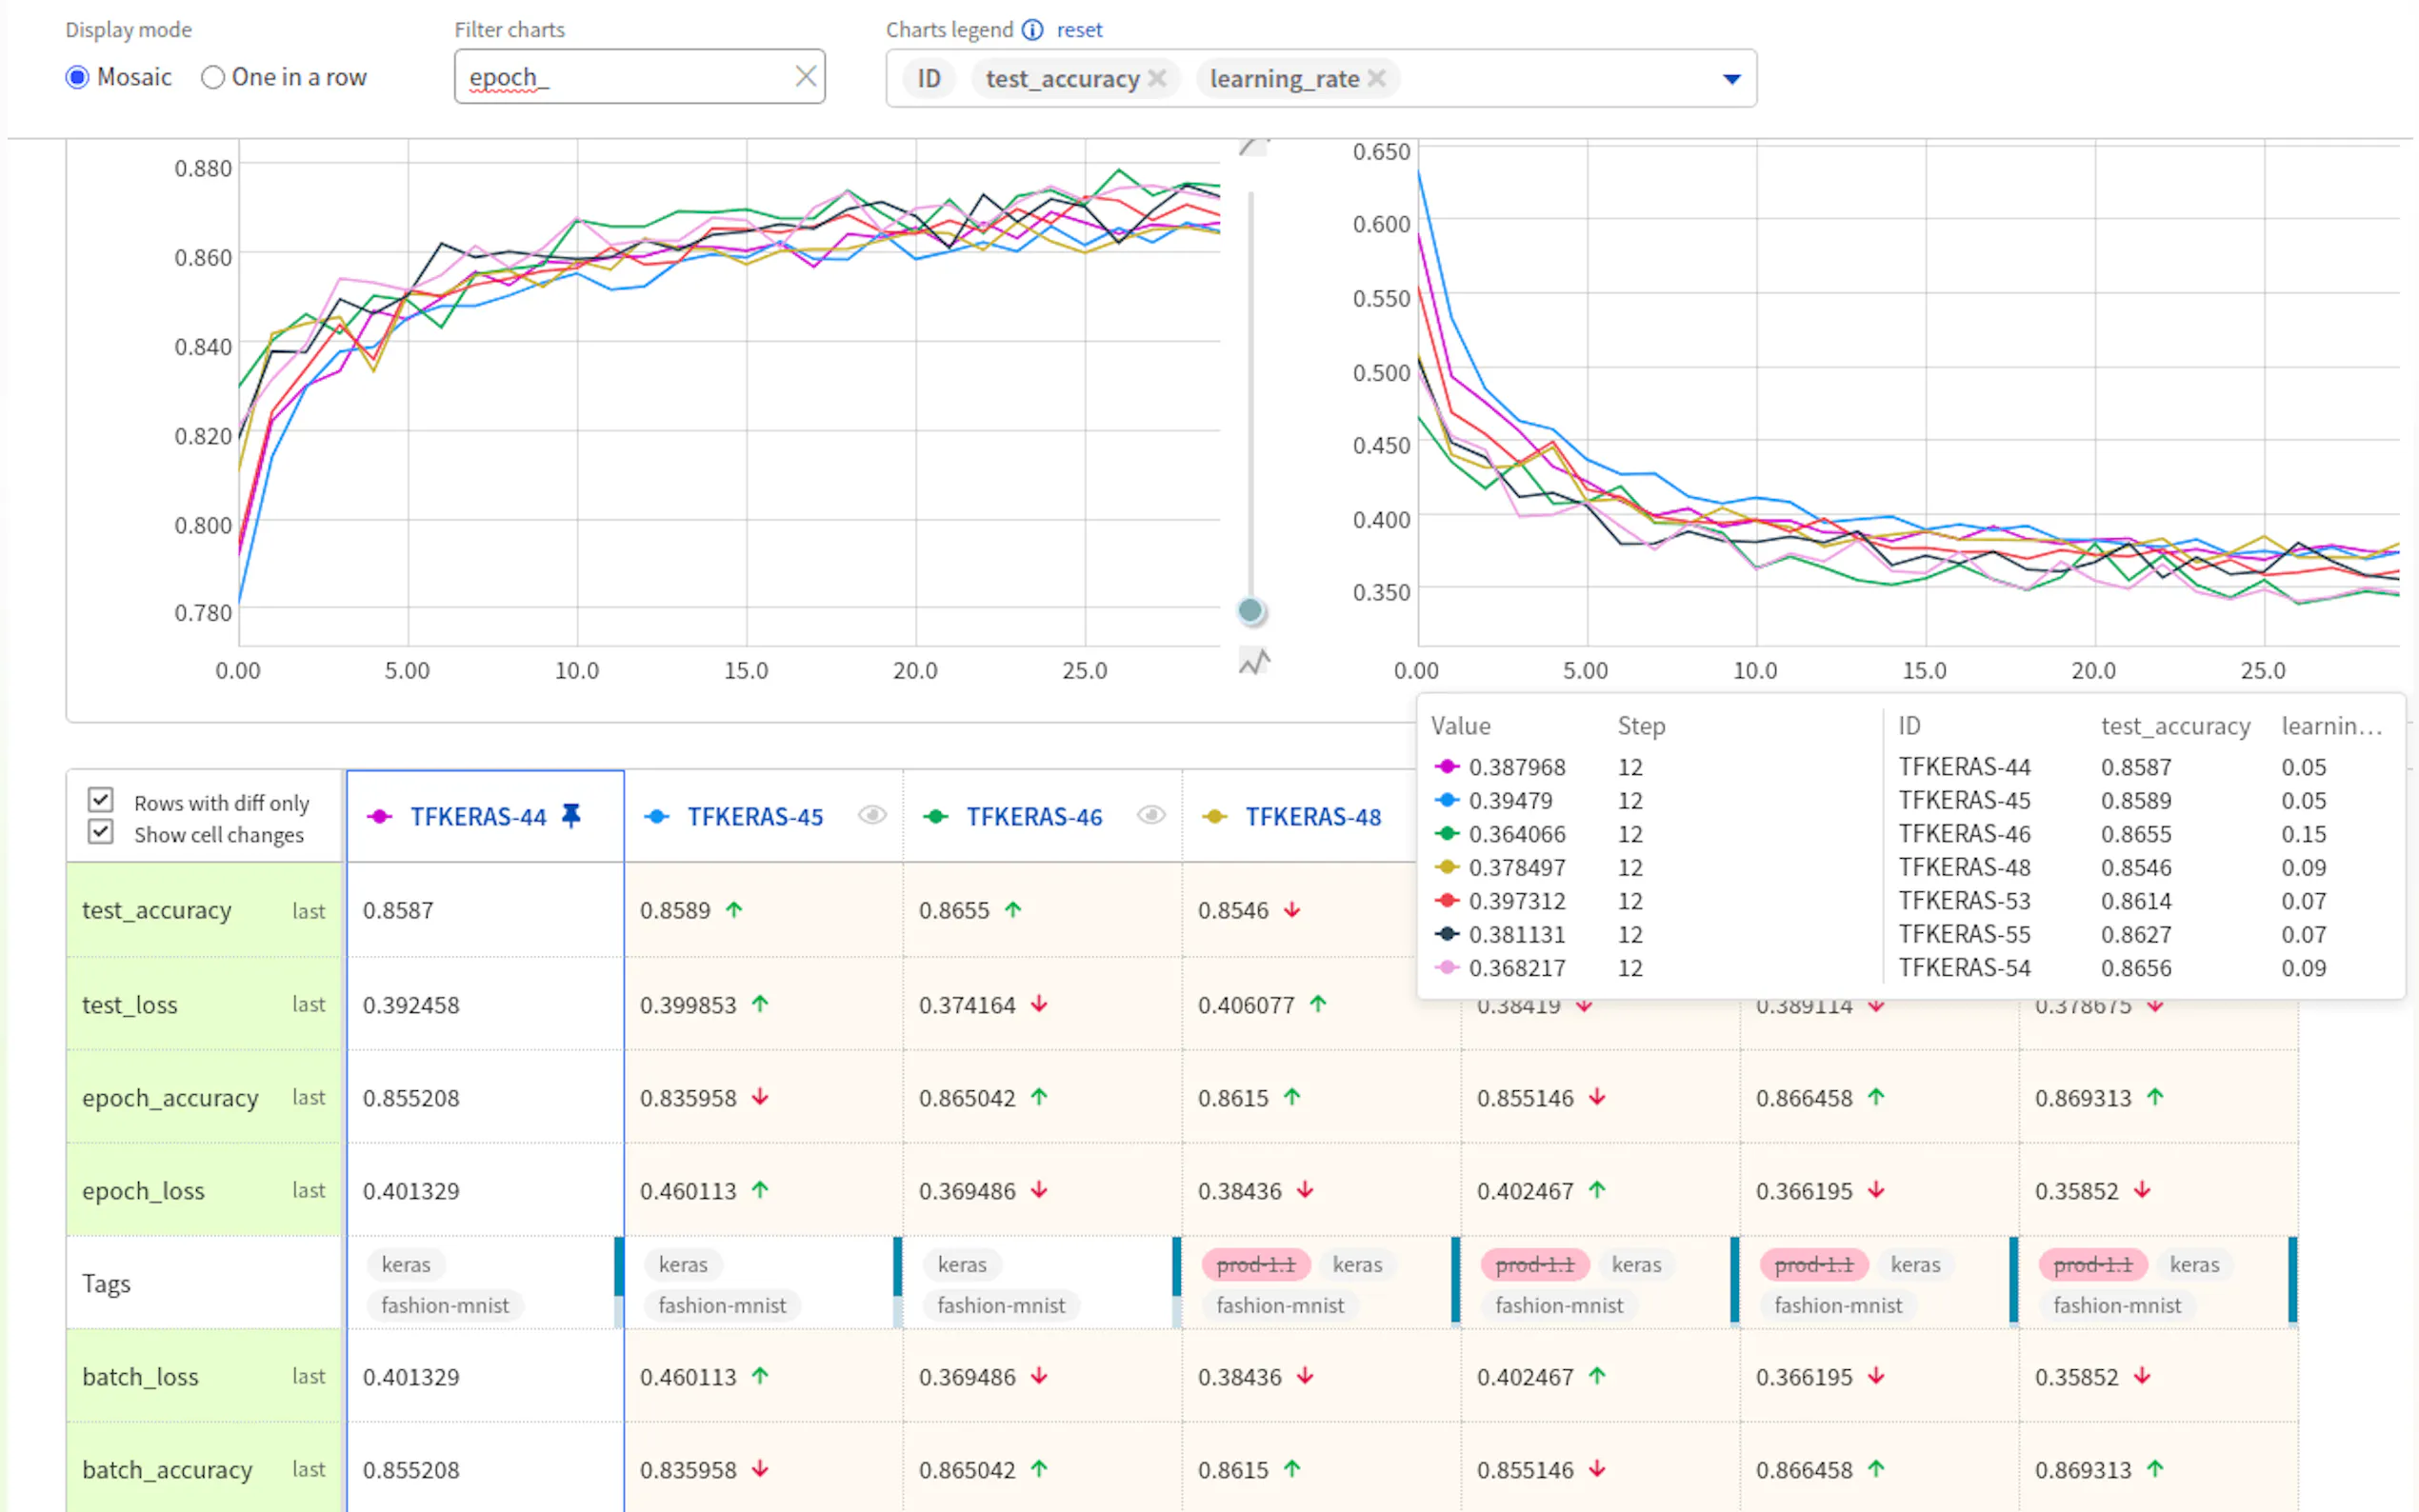
Task: Select Mosaic display mode
Action: [77, 77]
